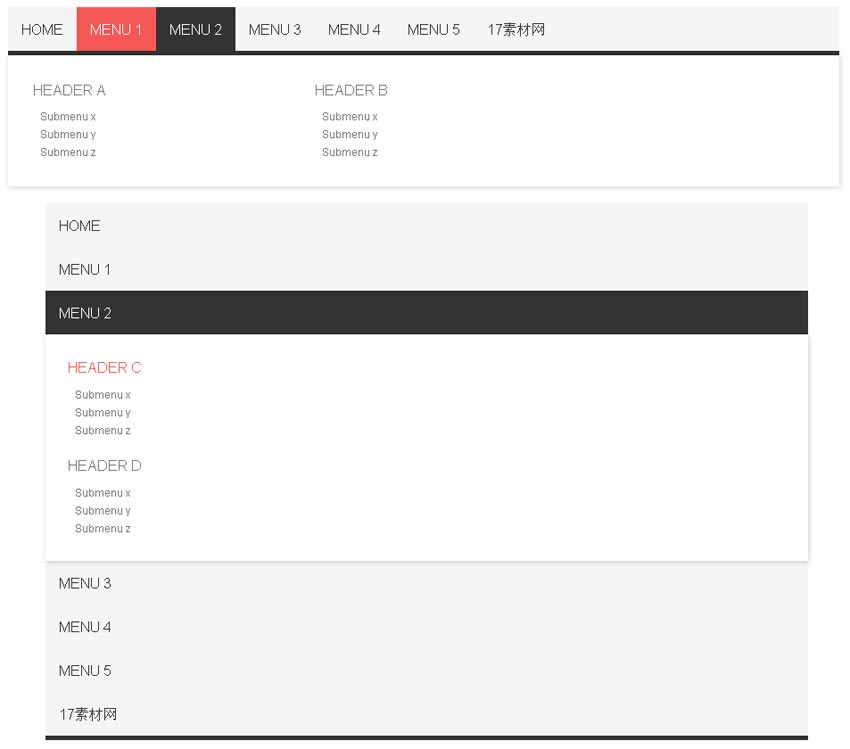
Task: Open Submenu x under HEADER B
Action: point(350,117)
